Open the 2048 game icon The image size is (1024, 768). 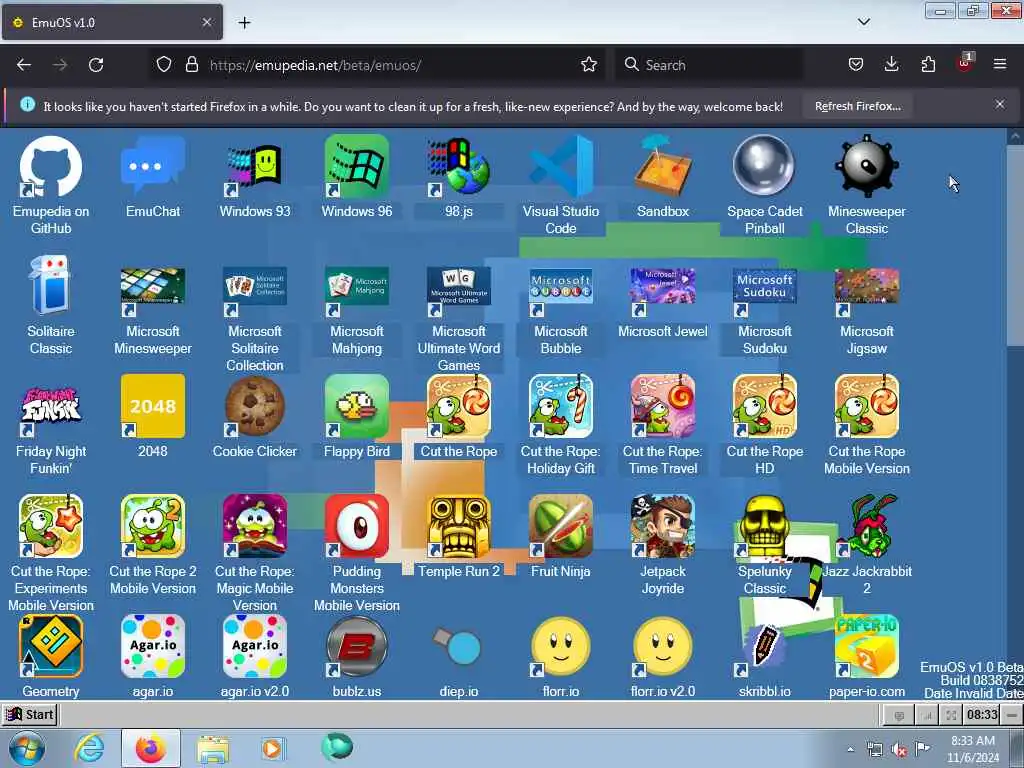pos(153,406)
